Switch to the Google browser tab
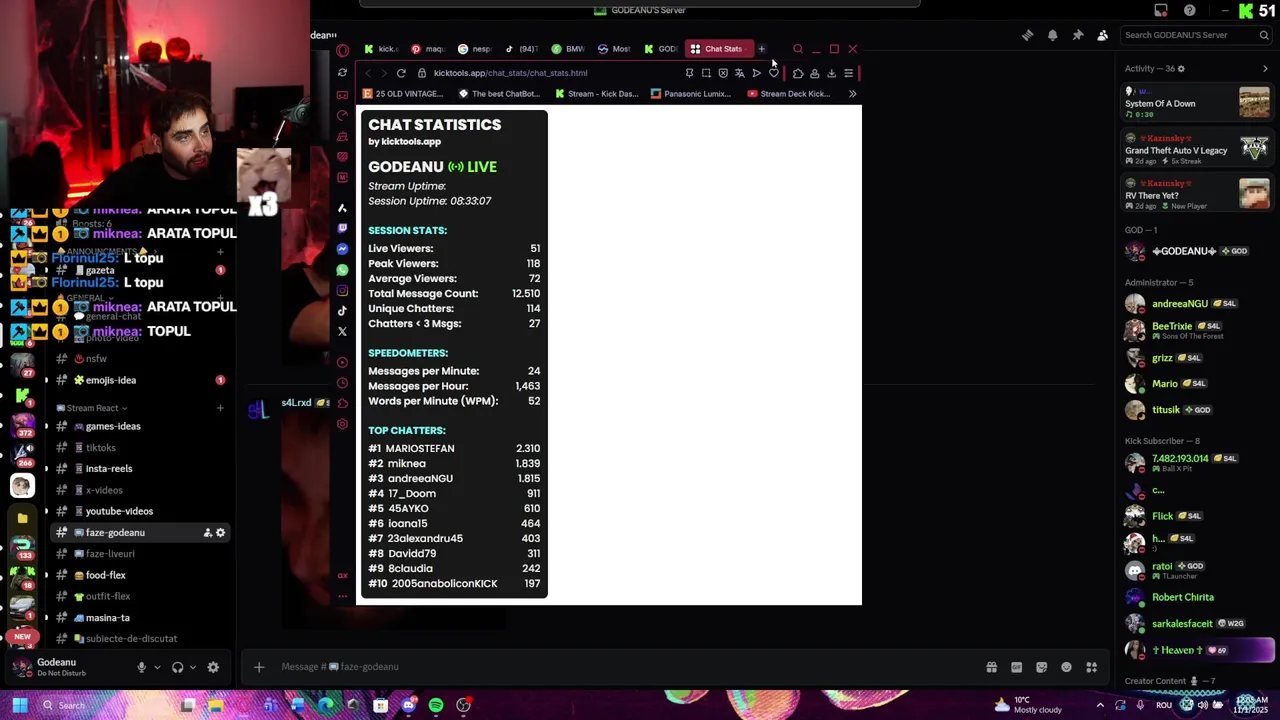This screenshot has width=1280, height=720. coord(475,49)
